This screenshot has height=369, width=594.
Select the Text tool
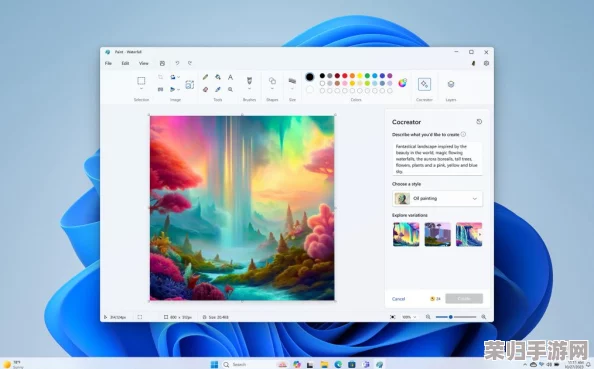[x=230, y=77]
